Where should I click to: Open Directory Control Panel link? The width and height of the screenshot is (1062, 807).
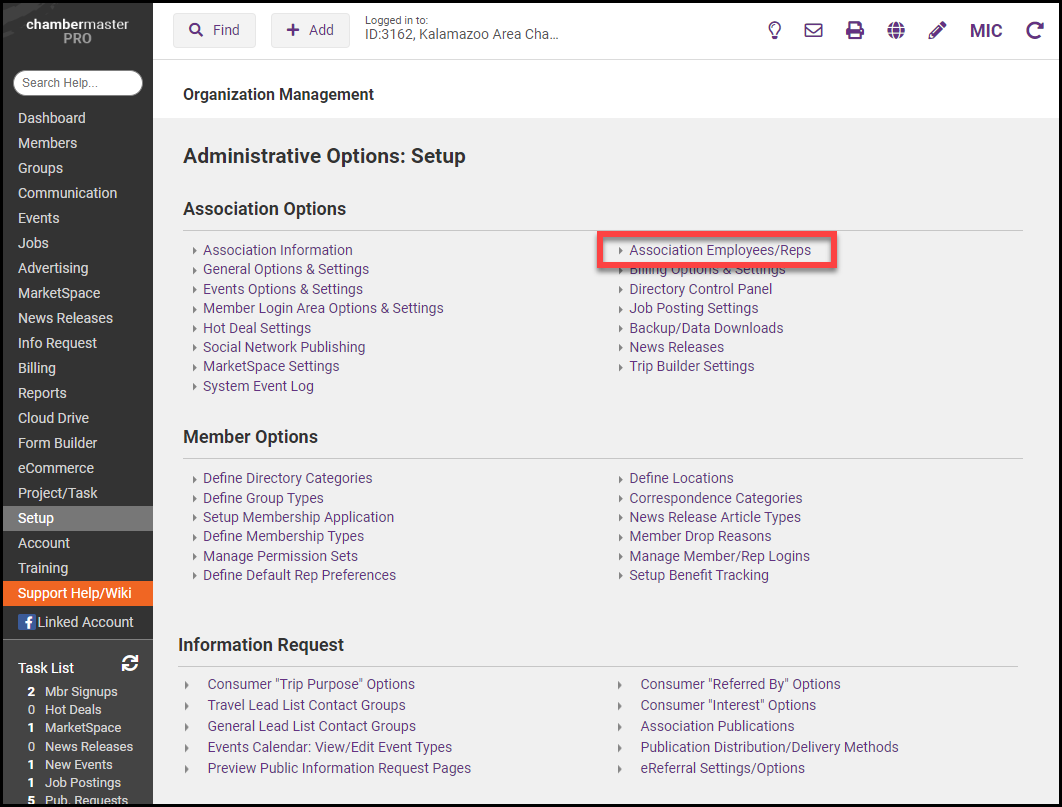coord(700,289)
